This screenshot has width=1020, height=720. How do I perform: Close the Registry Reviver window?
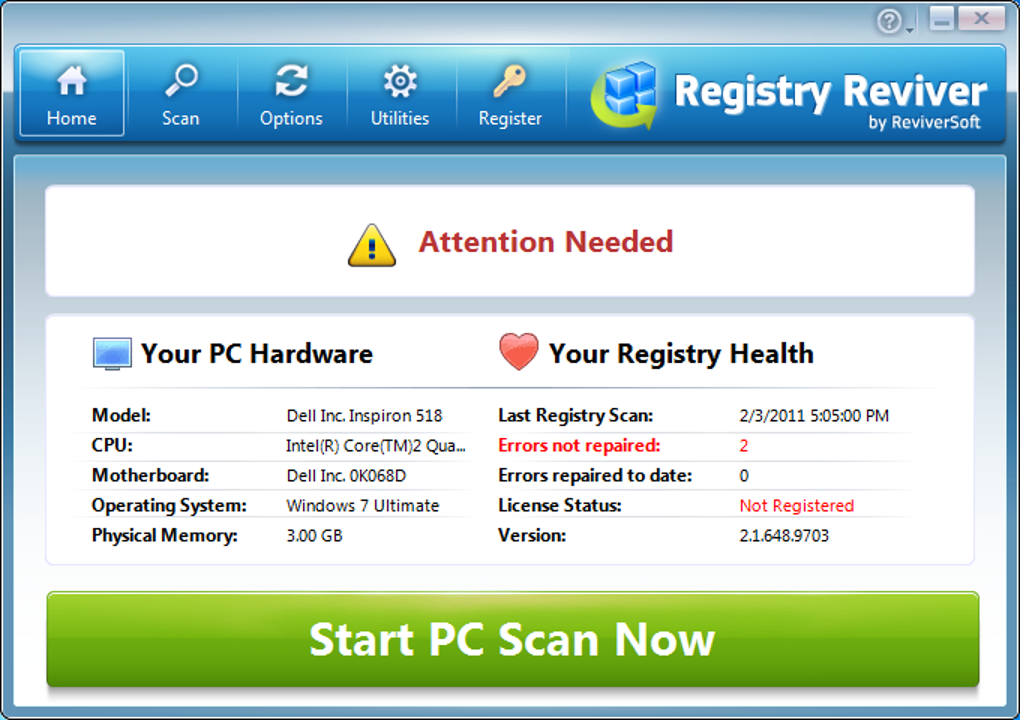point(982,18)
